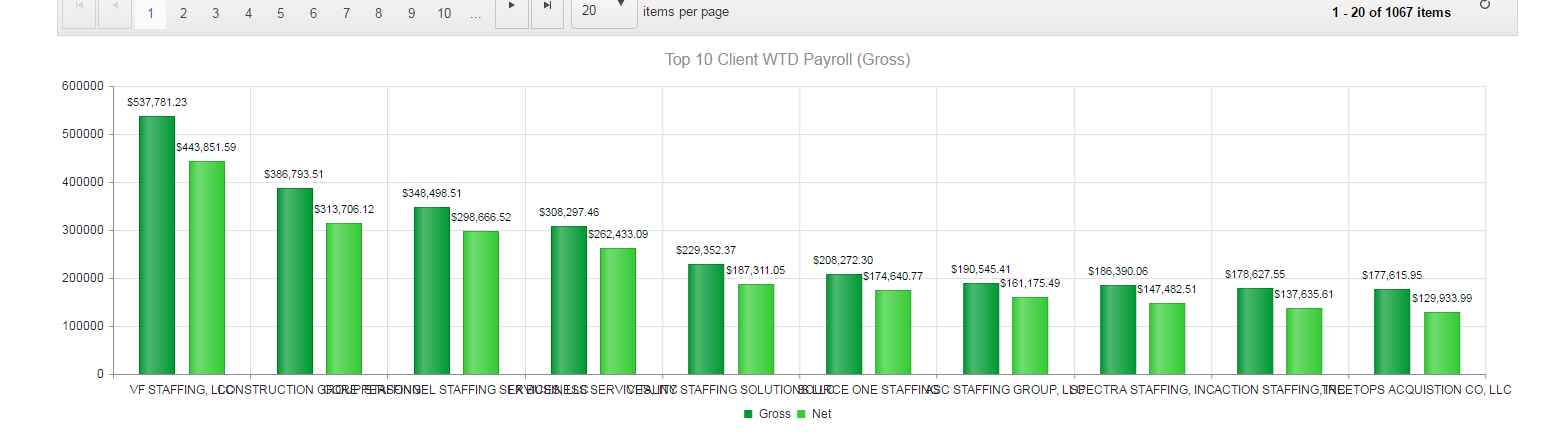The image size is (1553, 436).
Task: Click the Gross bar labeled $386,793.51
Action: click(295, 281)
